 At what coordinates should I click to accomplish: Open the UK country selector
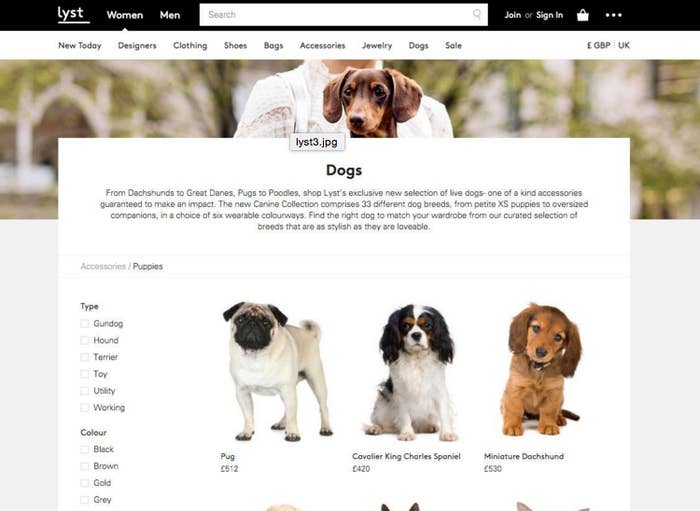tap(624, 45)
